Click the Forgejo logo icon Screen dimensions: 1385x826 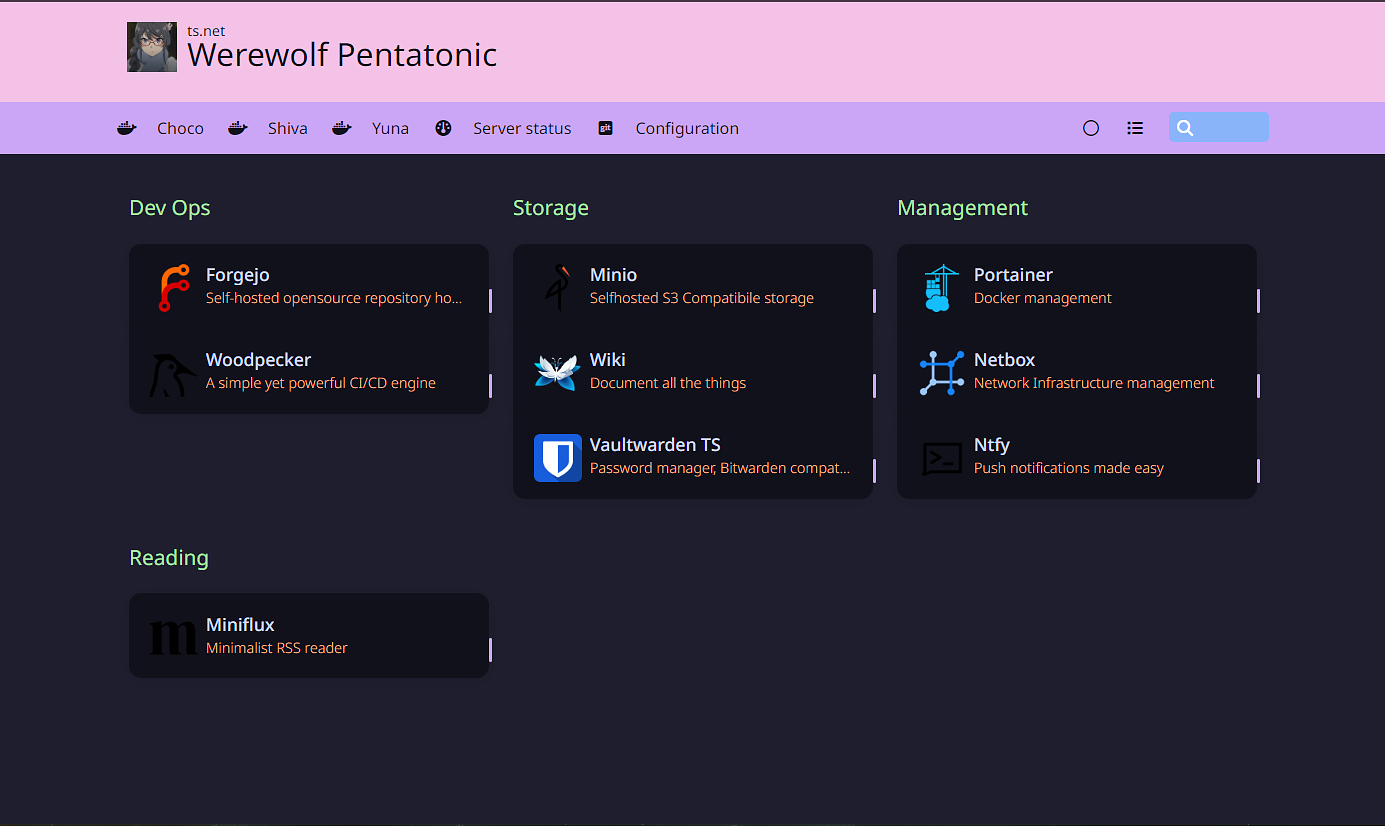point(174,287)
